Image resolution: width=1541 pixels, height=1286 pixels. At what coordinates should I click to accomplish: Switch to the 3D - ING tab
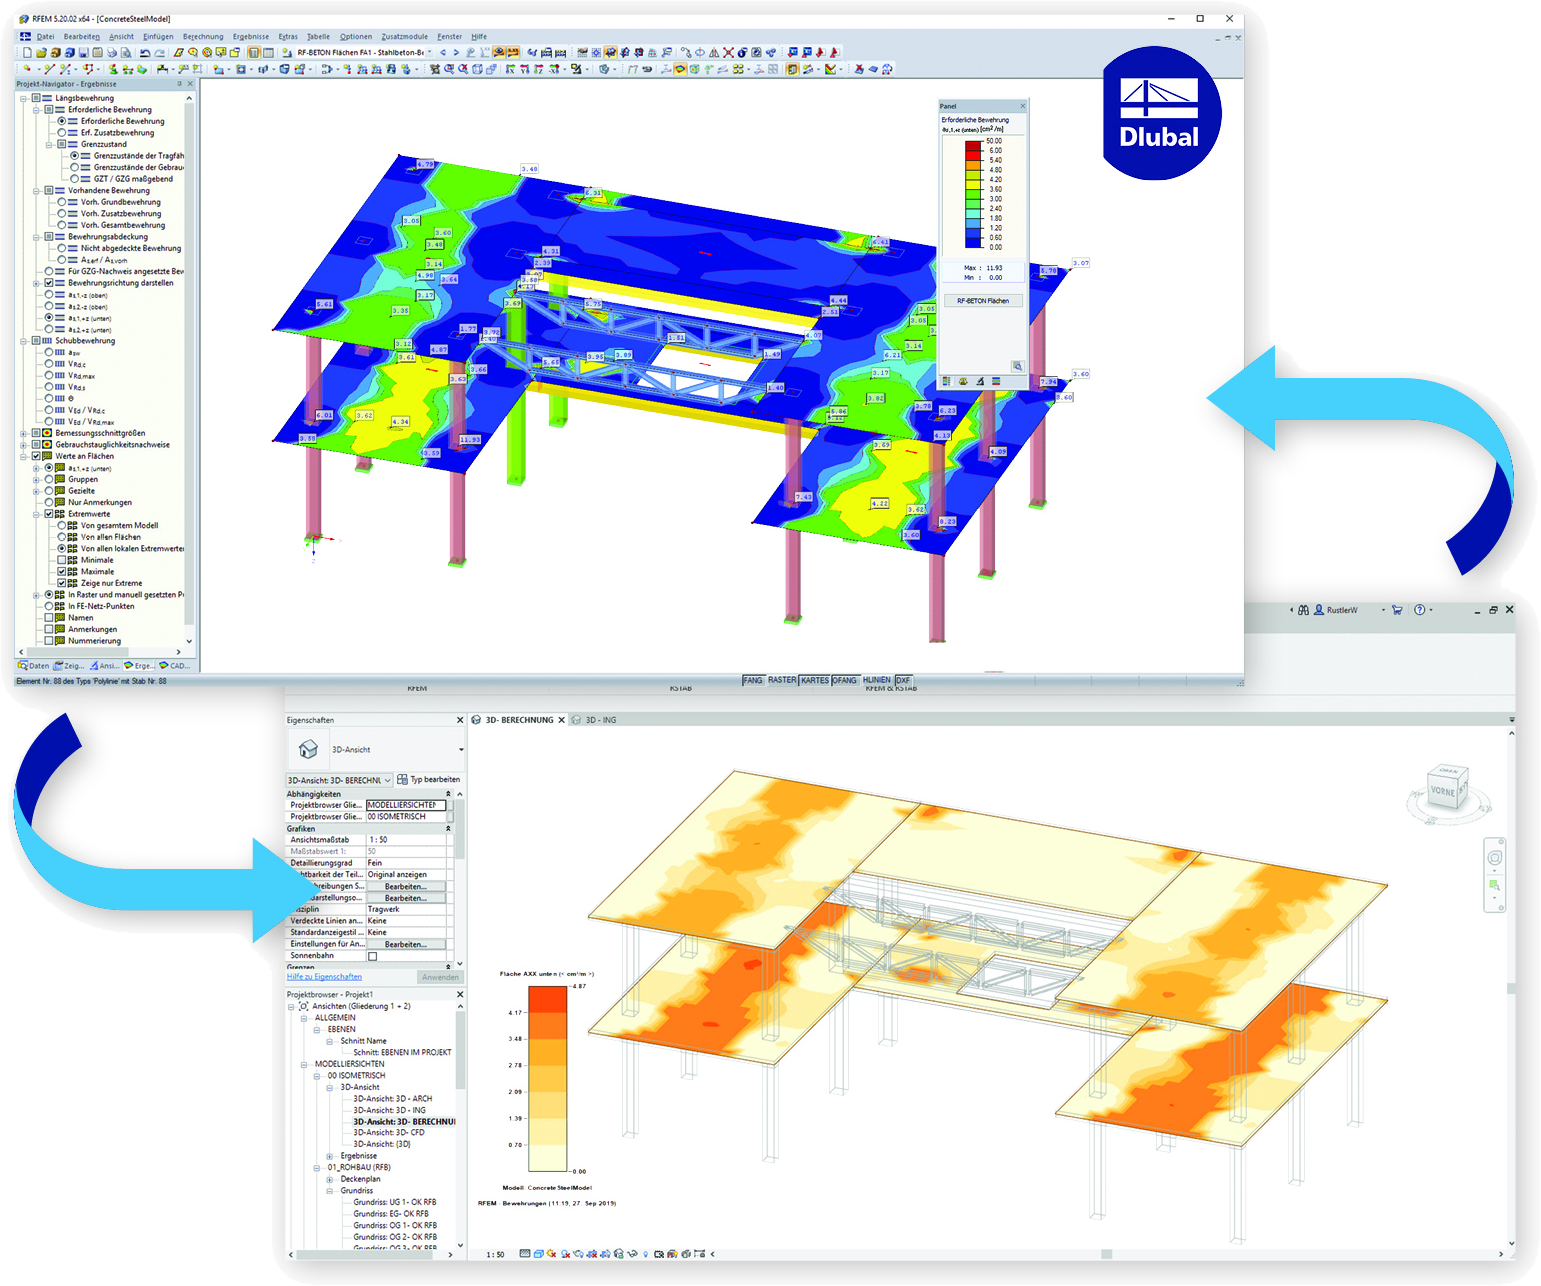[x=601, y=719]
